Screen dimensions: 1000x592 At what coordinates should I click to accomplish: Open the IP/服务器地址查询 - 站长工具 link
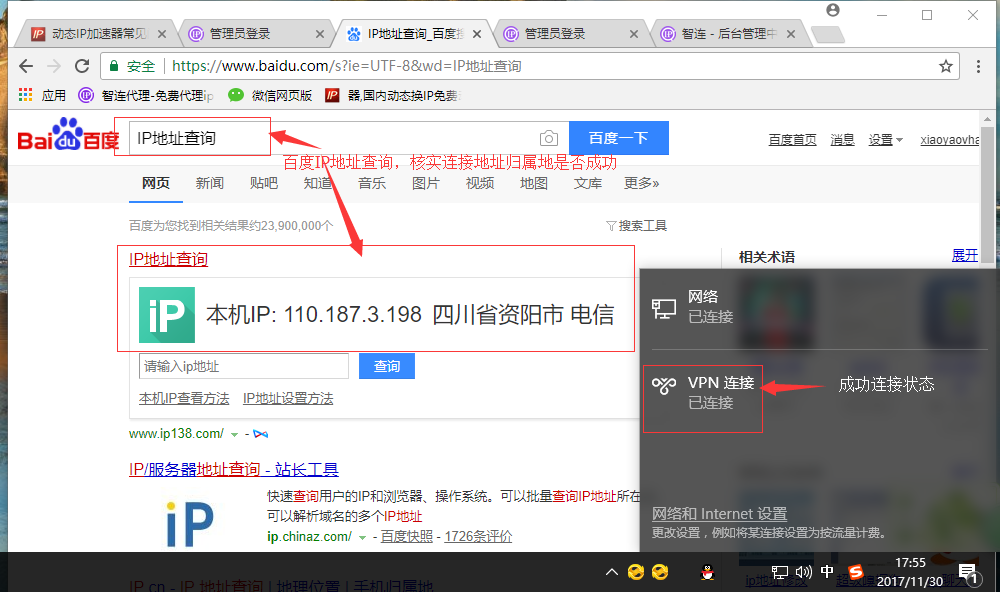coord(234,469)
